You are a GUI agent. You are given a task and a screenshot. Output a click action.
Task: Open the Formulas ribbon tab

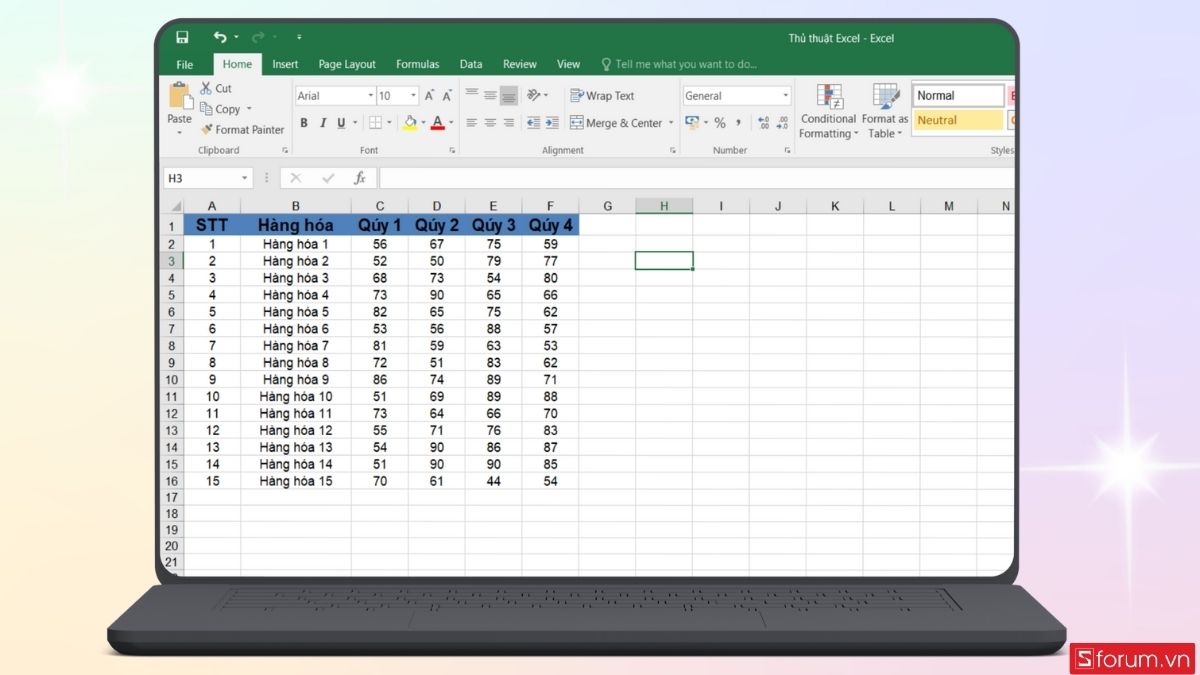(x=417, y=64)
